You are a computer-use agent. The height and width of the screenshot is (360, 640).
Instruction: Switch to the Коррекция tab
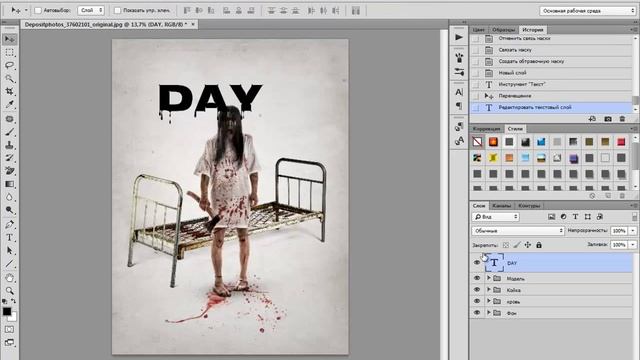(487, 129)
